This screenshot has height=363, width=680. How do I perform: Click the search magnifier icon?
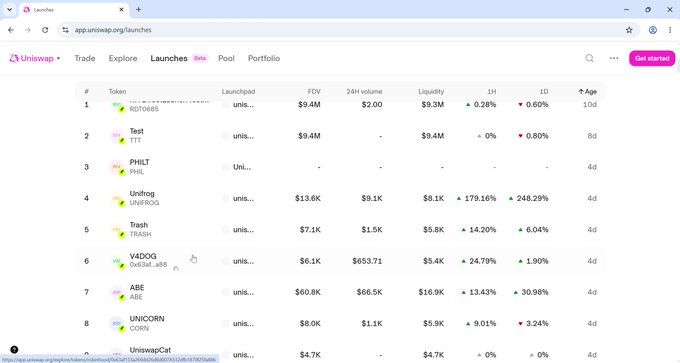point(589,58)
